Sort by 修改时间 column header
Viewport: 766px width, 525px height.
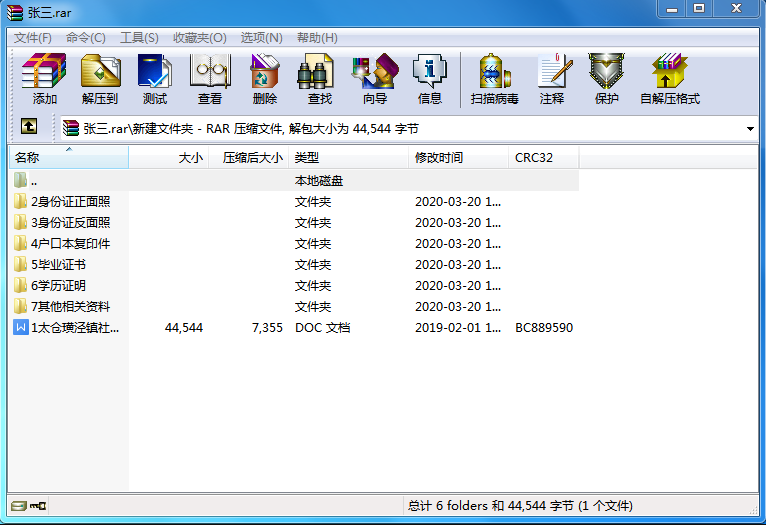coord(458,157)
